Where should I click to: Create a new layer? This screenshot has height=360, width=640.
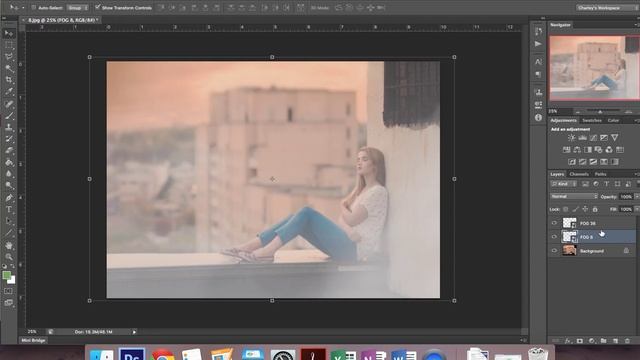tap(616, 340)
